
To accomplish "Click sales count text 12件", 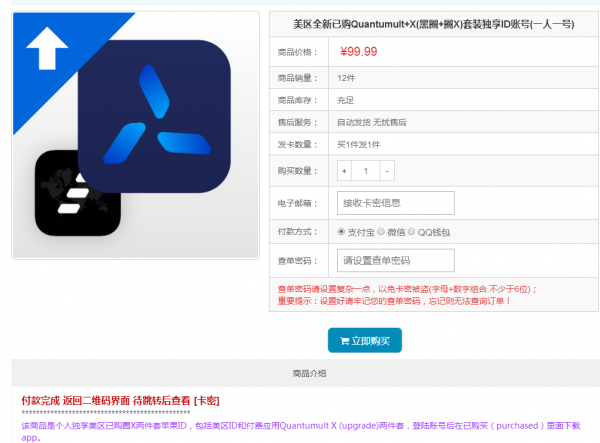I will (346, 78).
